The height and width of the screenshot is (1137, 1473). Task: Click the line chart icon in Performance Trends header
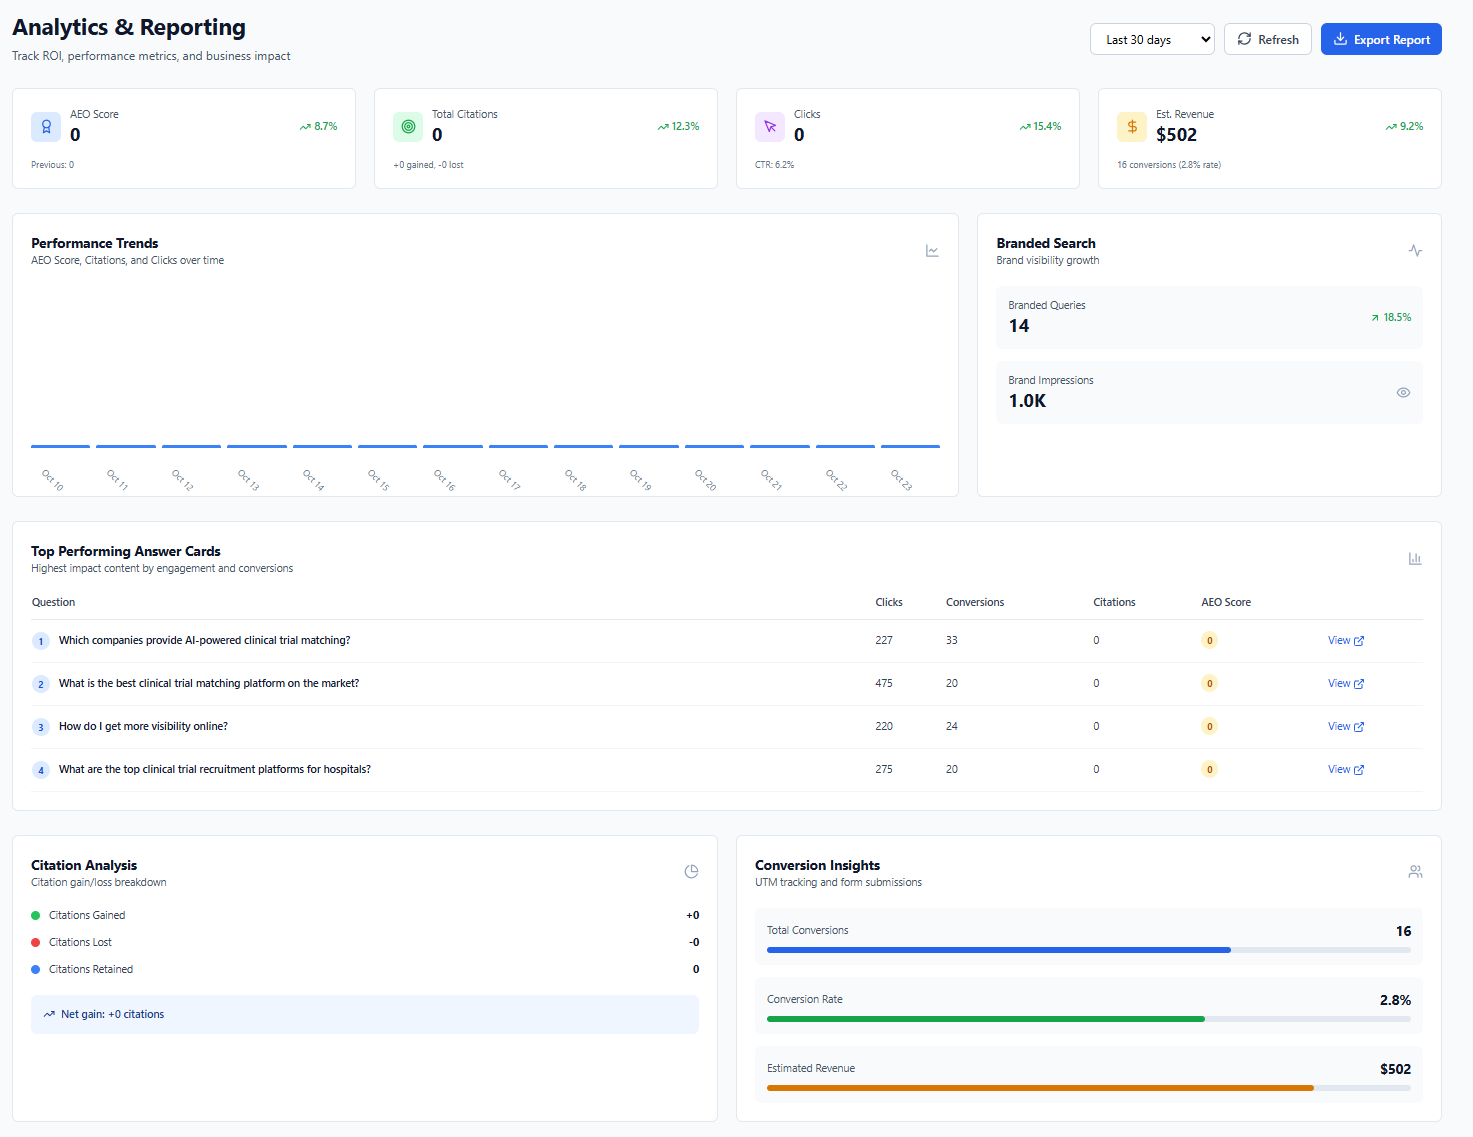pos(932,251)
